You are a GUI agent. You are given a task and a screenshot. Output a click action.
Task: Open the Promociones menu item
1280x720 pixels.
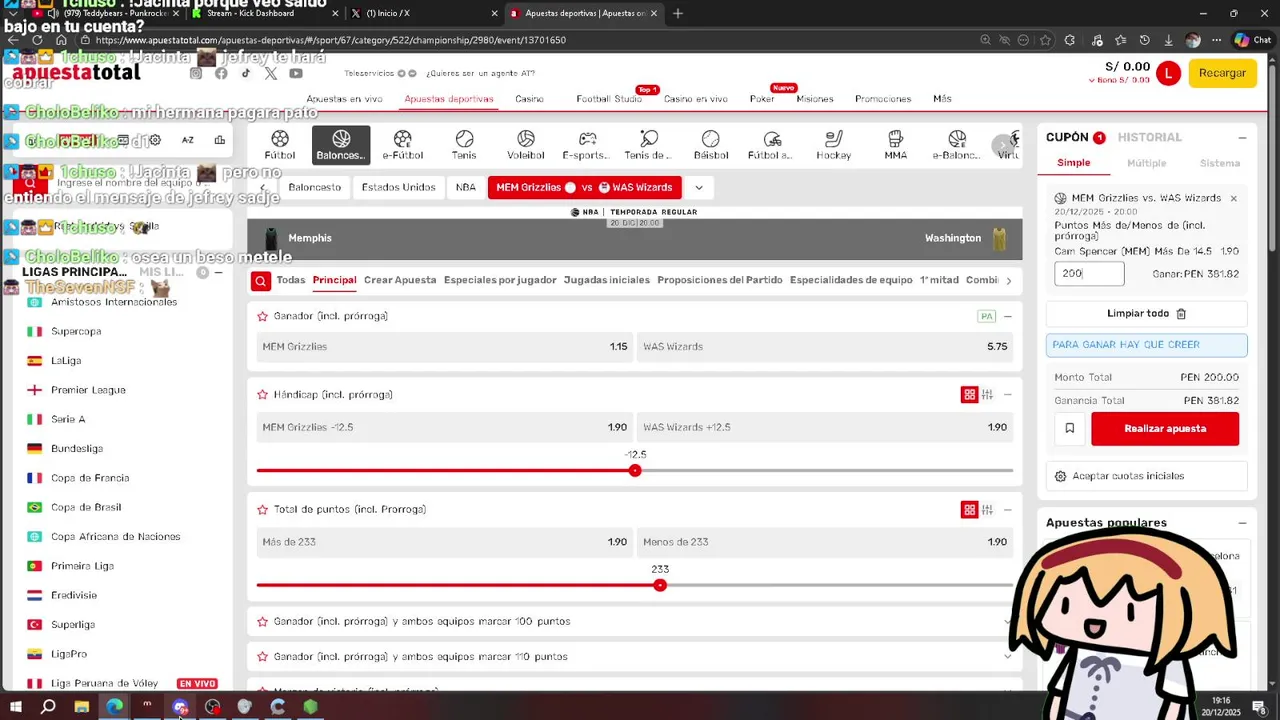pyautogui.click(x=883, y=99)
